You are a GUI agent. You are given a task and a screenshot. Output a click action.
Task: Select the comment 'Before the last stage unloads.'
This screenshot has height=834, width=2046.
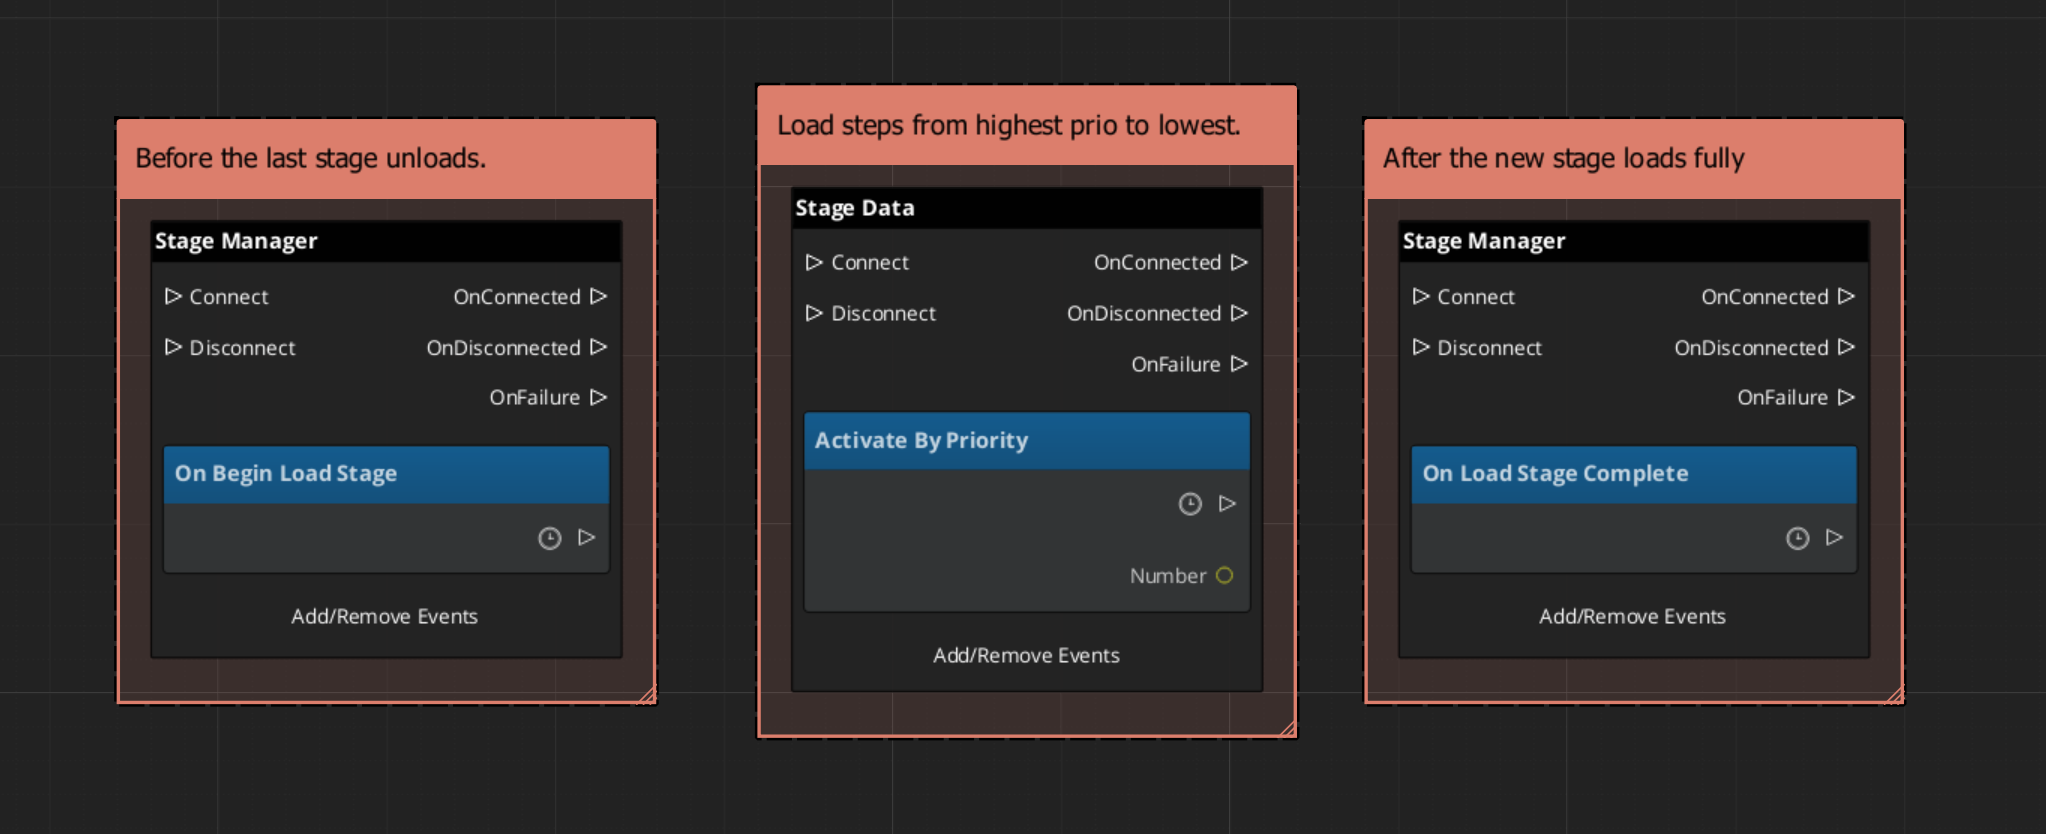click(x=386, y=159)
